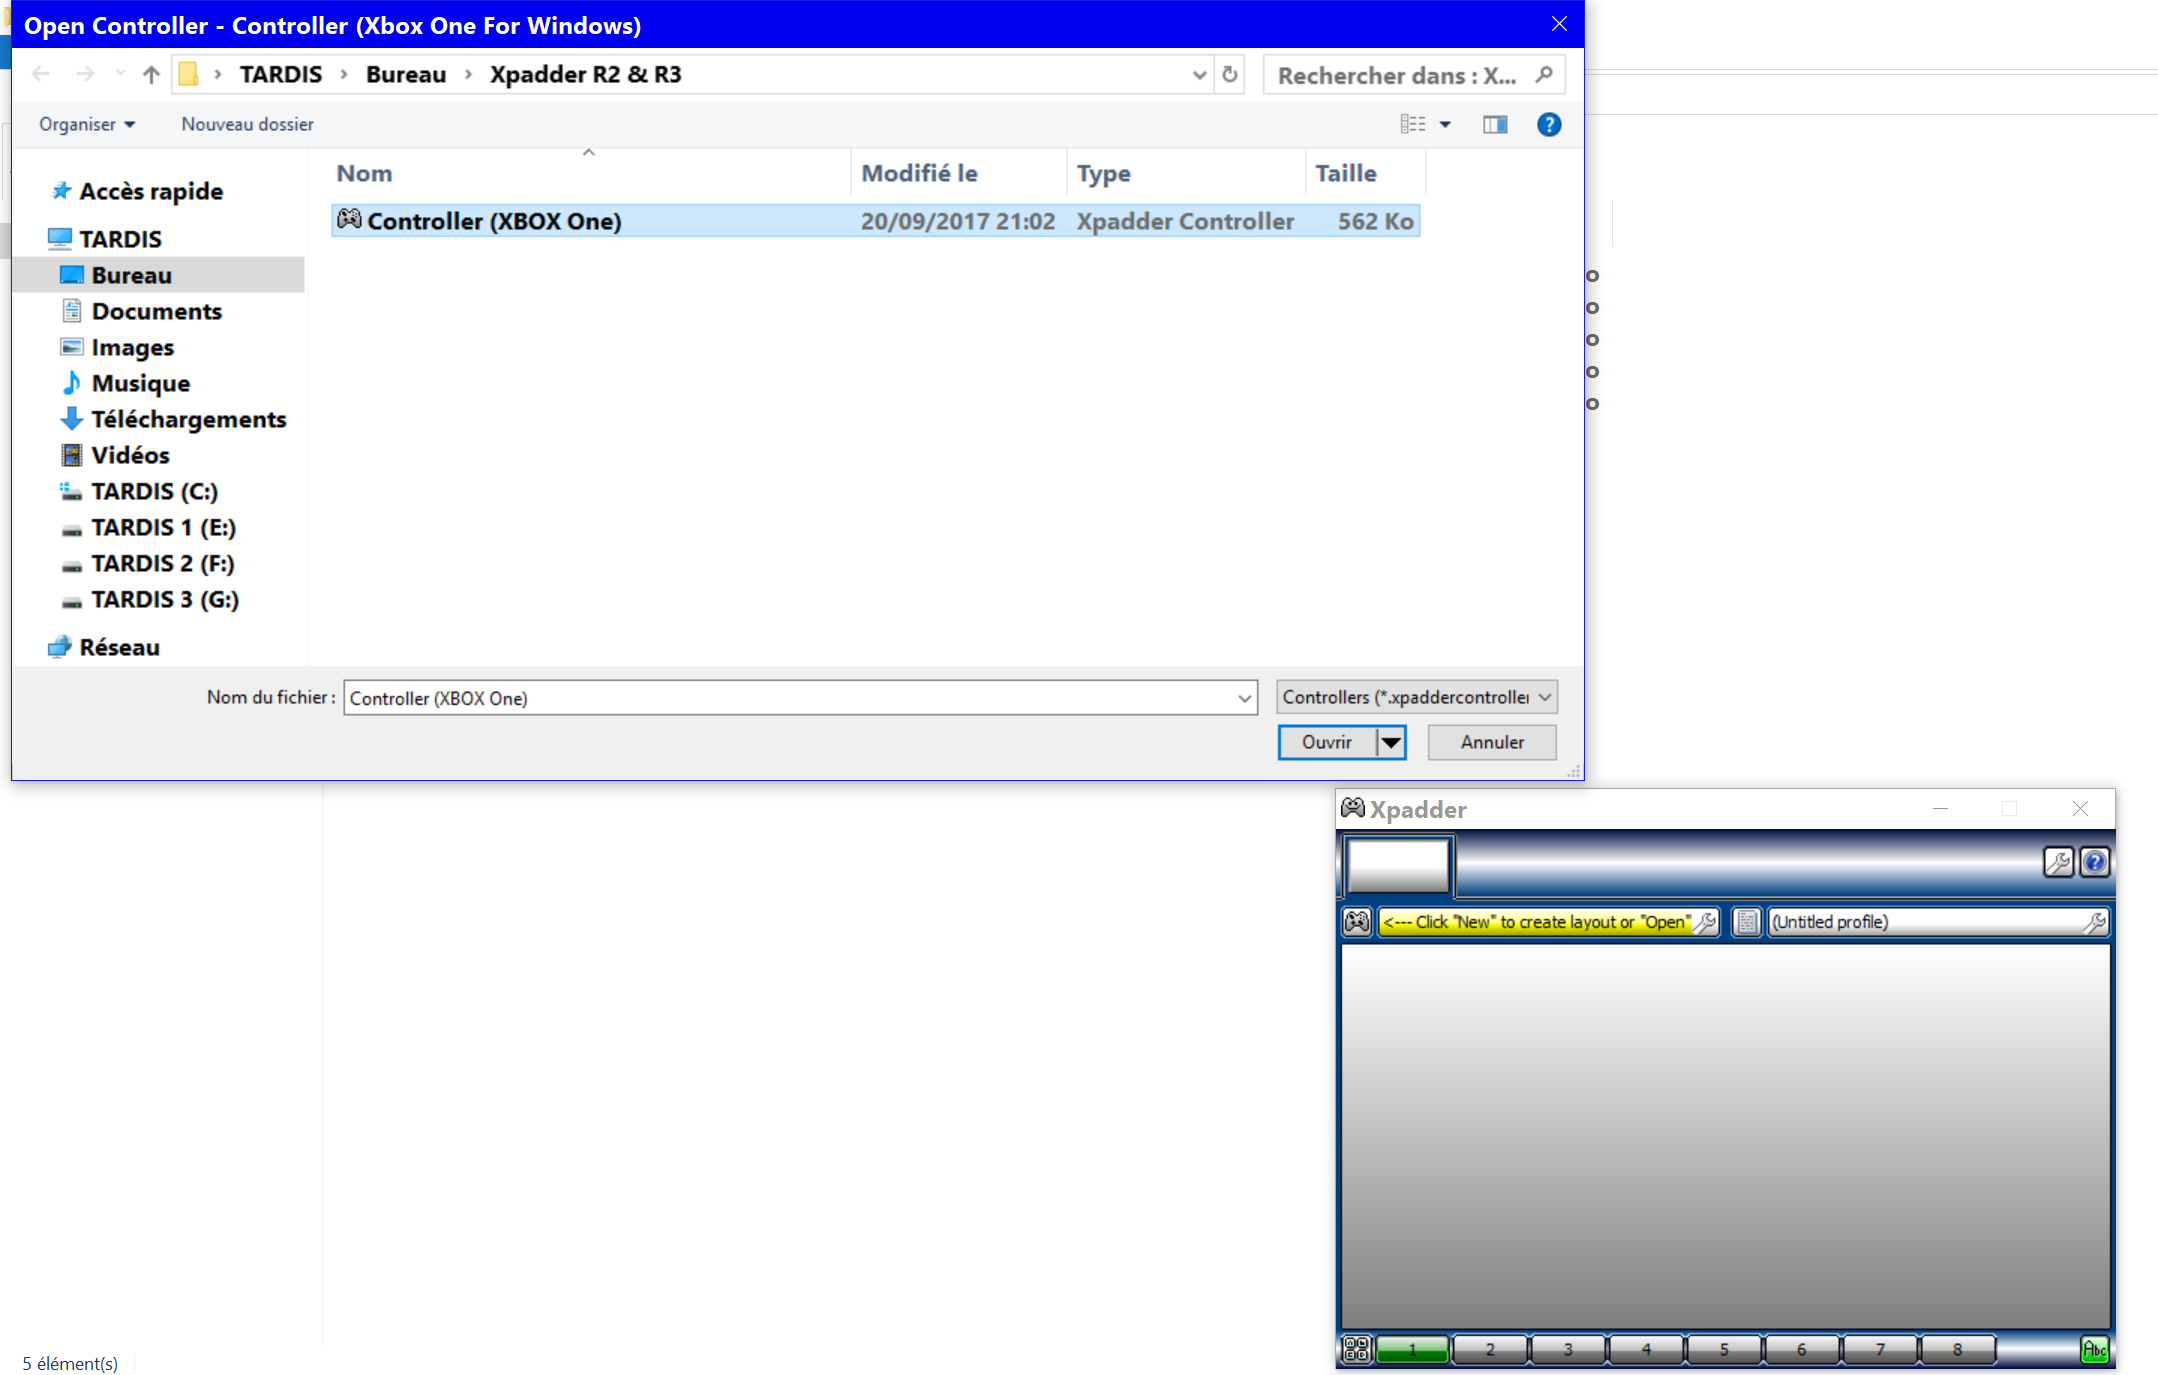2158x1375 pixels.
Task: Toggle the preview pane button
Action: coord(1495,124)
